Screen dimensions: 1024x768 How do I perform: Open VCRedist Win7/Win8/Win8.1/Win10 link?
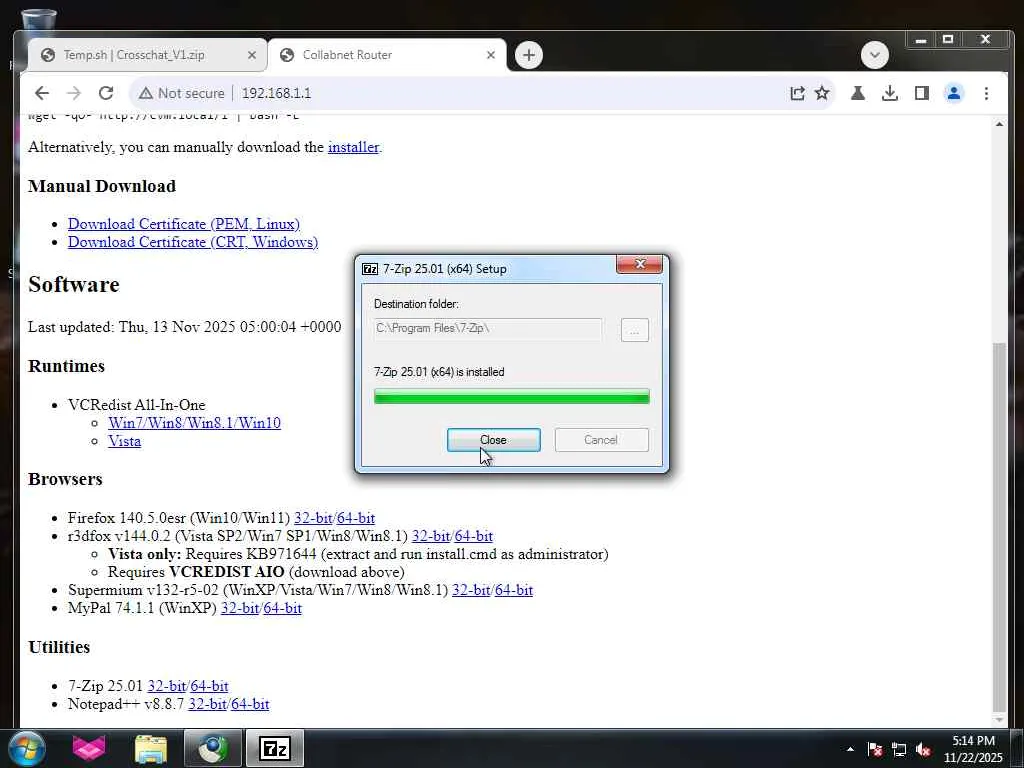(x=195, y=423)
